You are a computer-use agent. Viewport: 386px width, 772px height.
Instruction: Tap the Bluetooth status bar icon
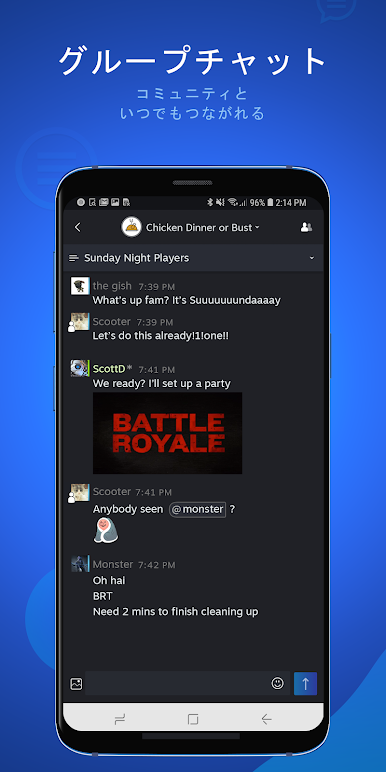coord(209,202)
